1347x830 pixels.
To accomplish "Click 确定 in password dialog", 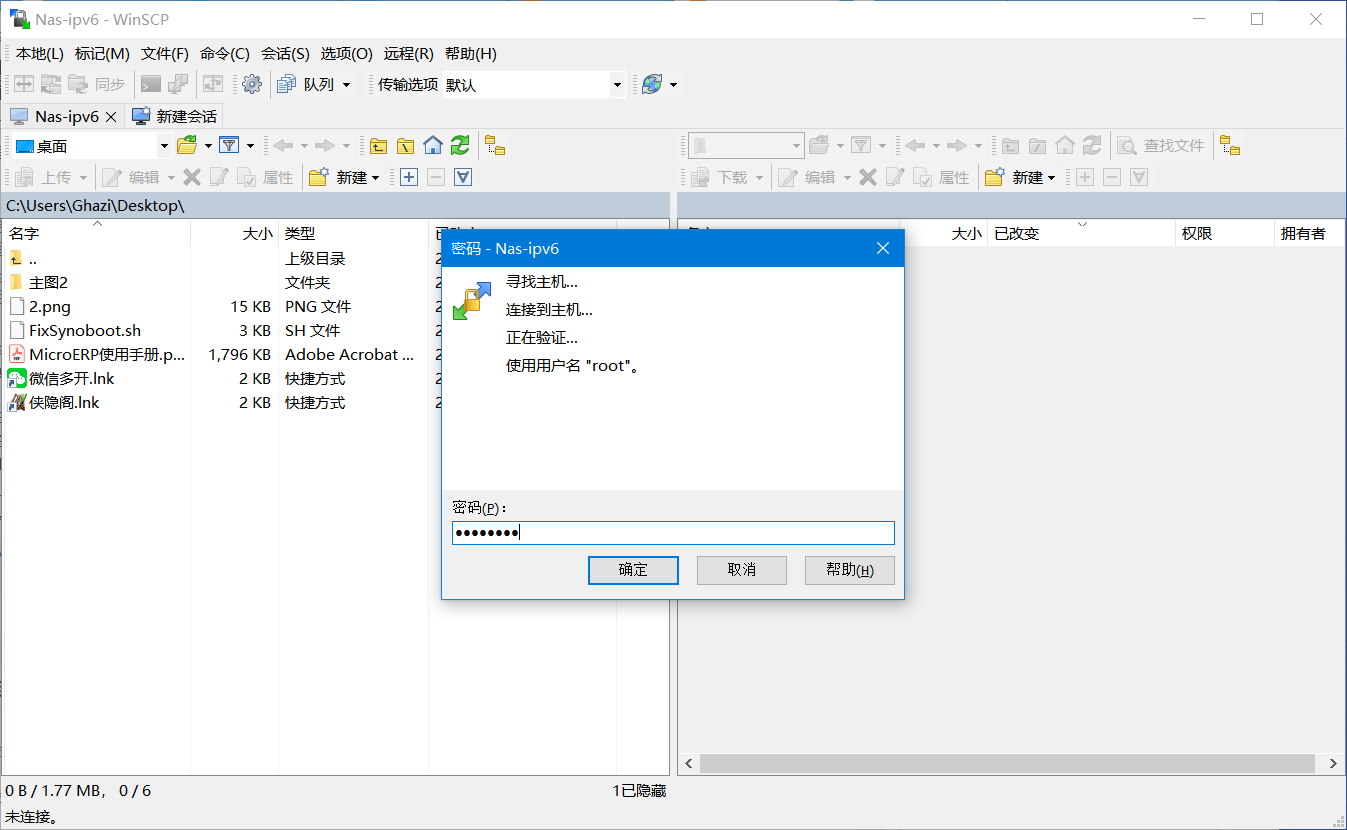I will [633, 570].
